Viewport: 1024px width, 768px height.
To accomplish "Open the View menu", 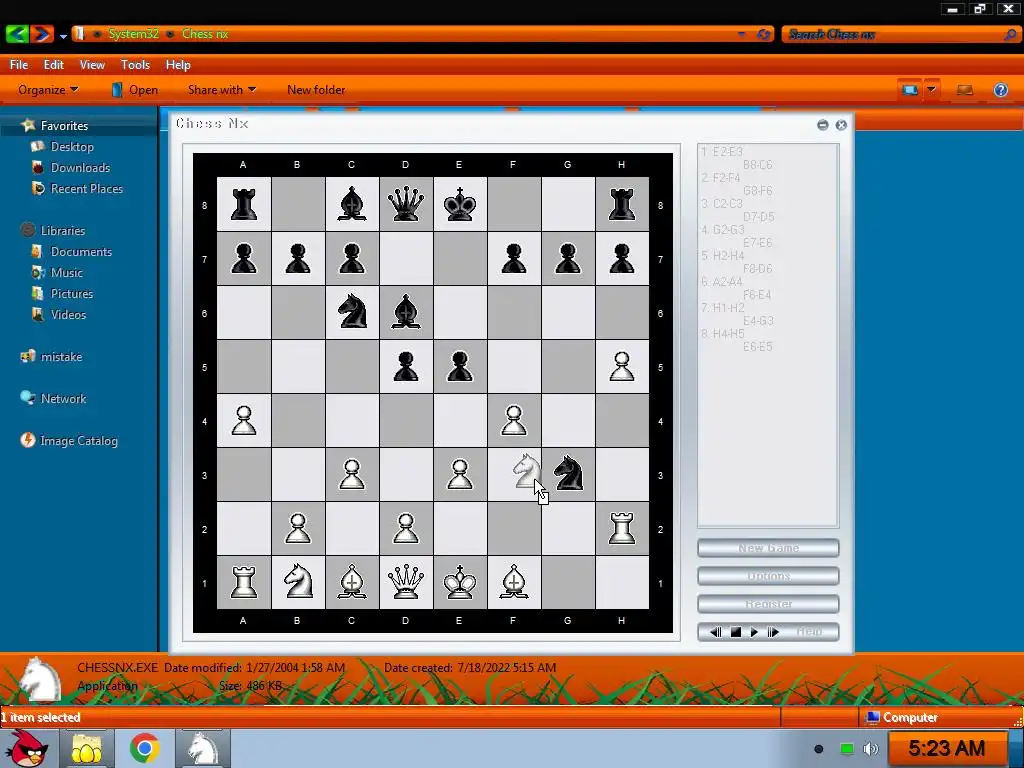I will click(x=92, y=65).
